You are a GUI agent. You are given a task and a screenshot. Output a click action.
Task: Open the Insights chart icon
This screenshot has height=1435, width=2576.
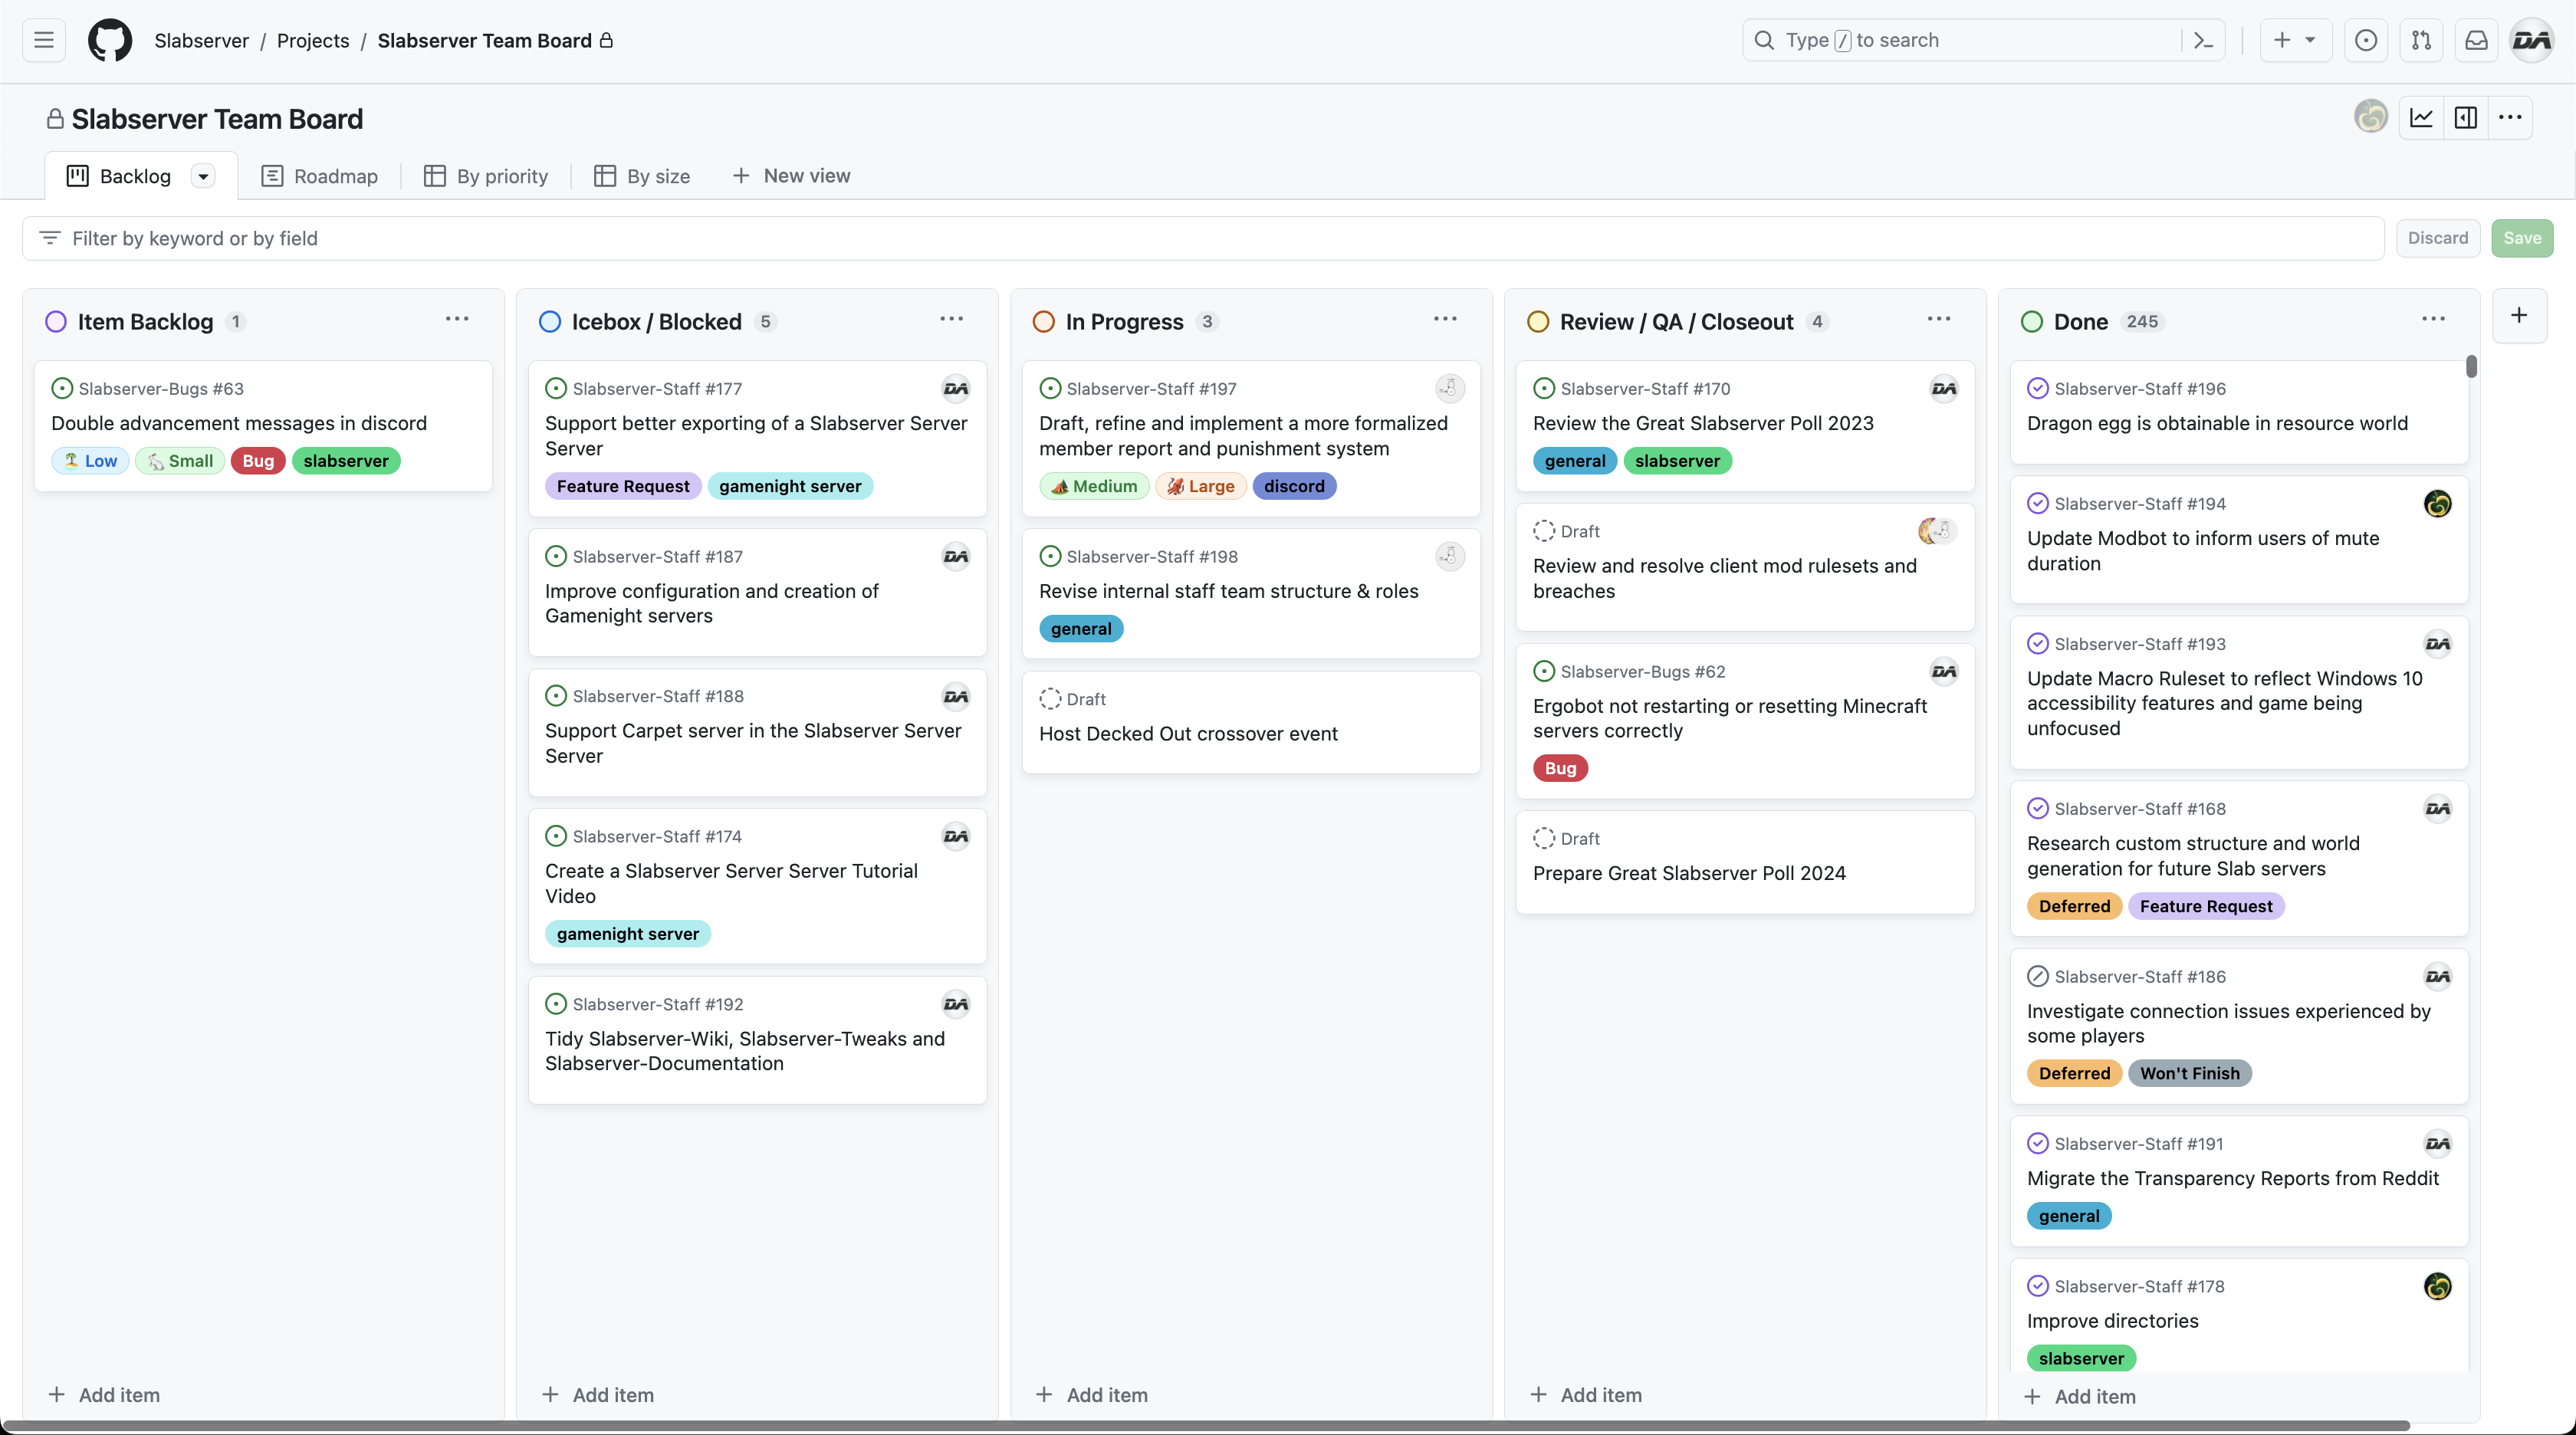[2421, 118]
